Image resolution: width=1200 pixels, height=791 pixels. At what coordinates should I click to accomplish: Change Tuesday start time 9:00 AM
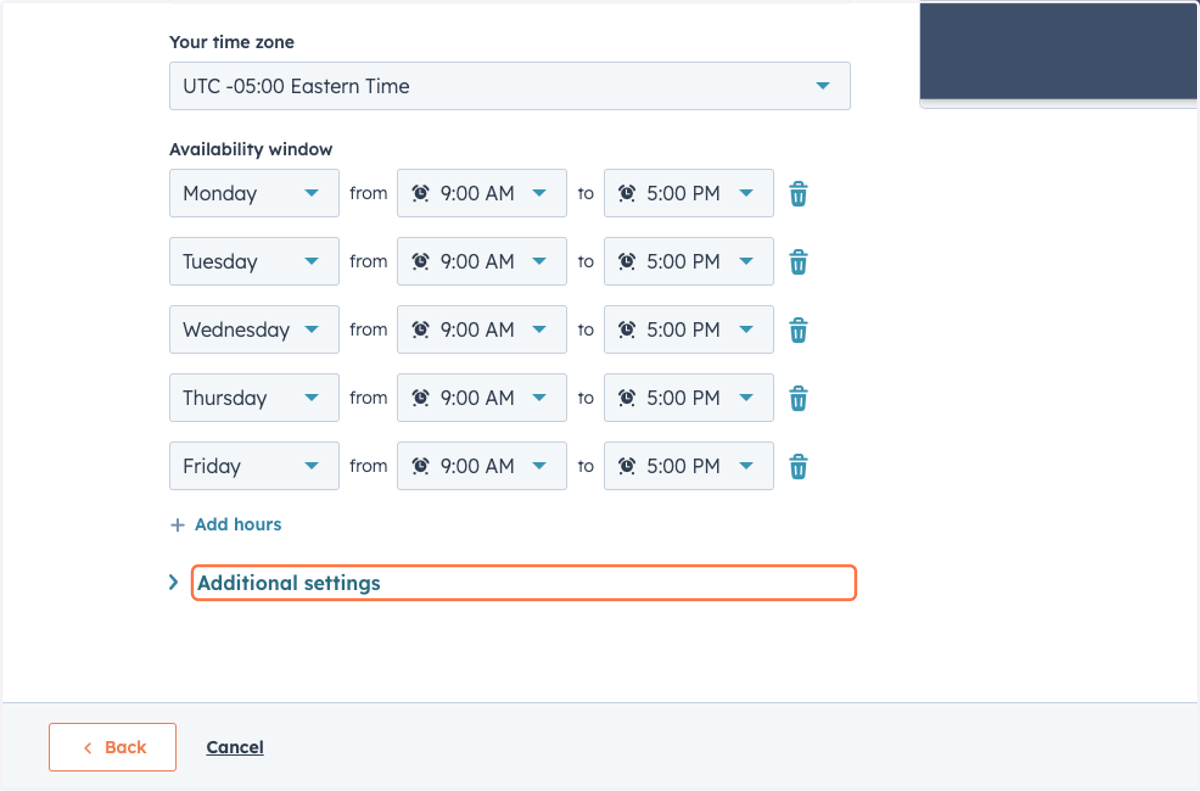(482, 261)
